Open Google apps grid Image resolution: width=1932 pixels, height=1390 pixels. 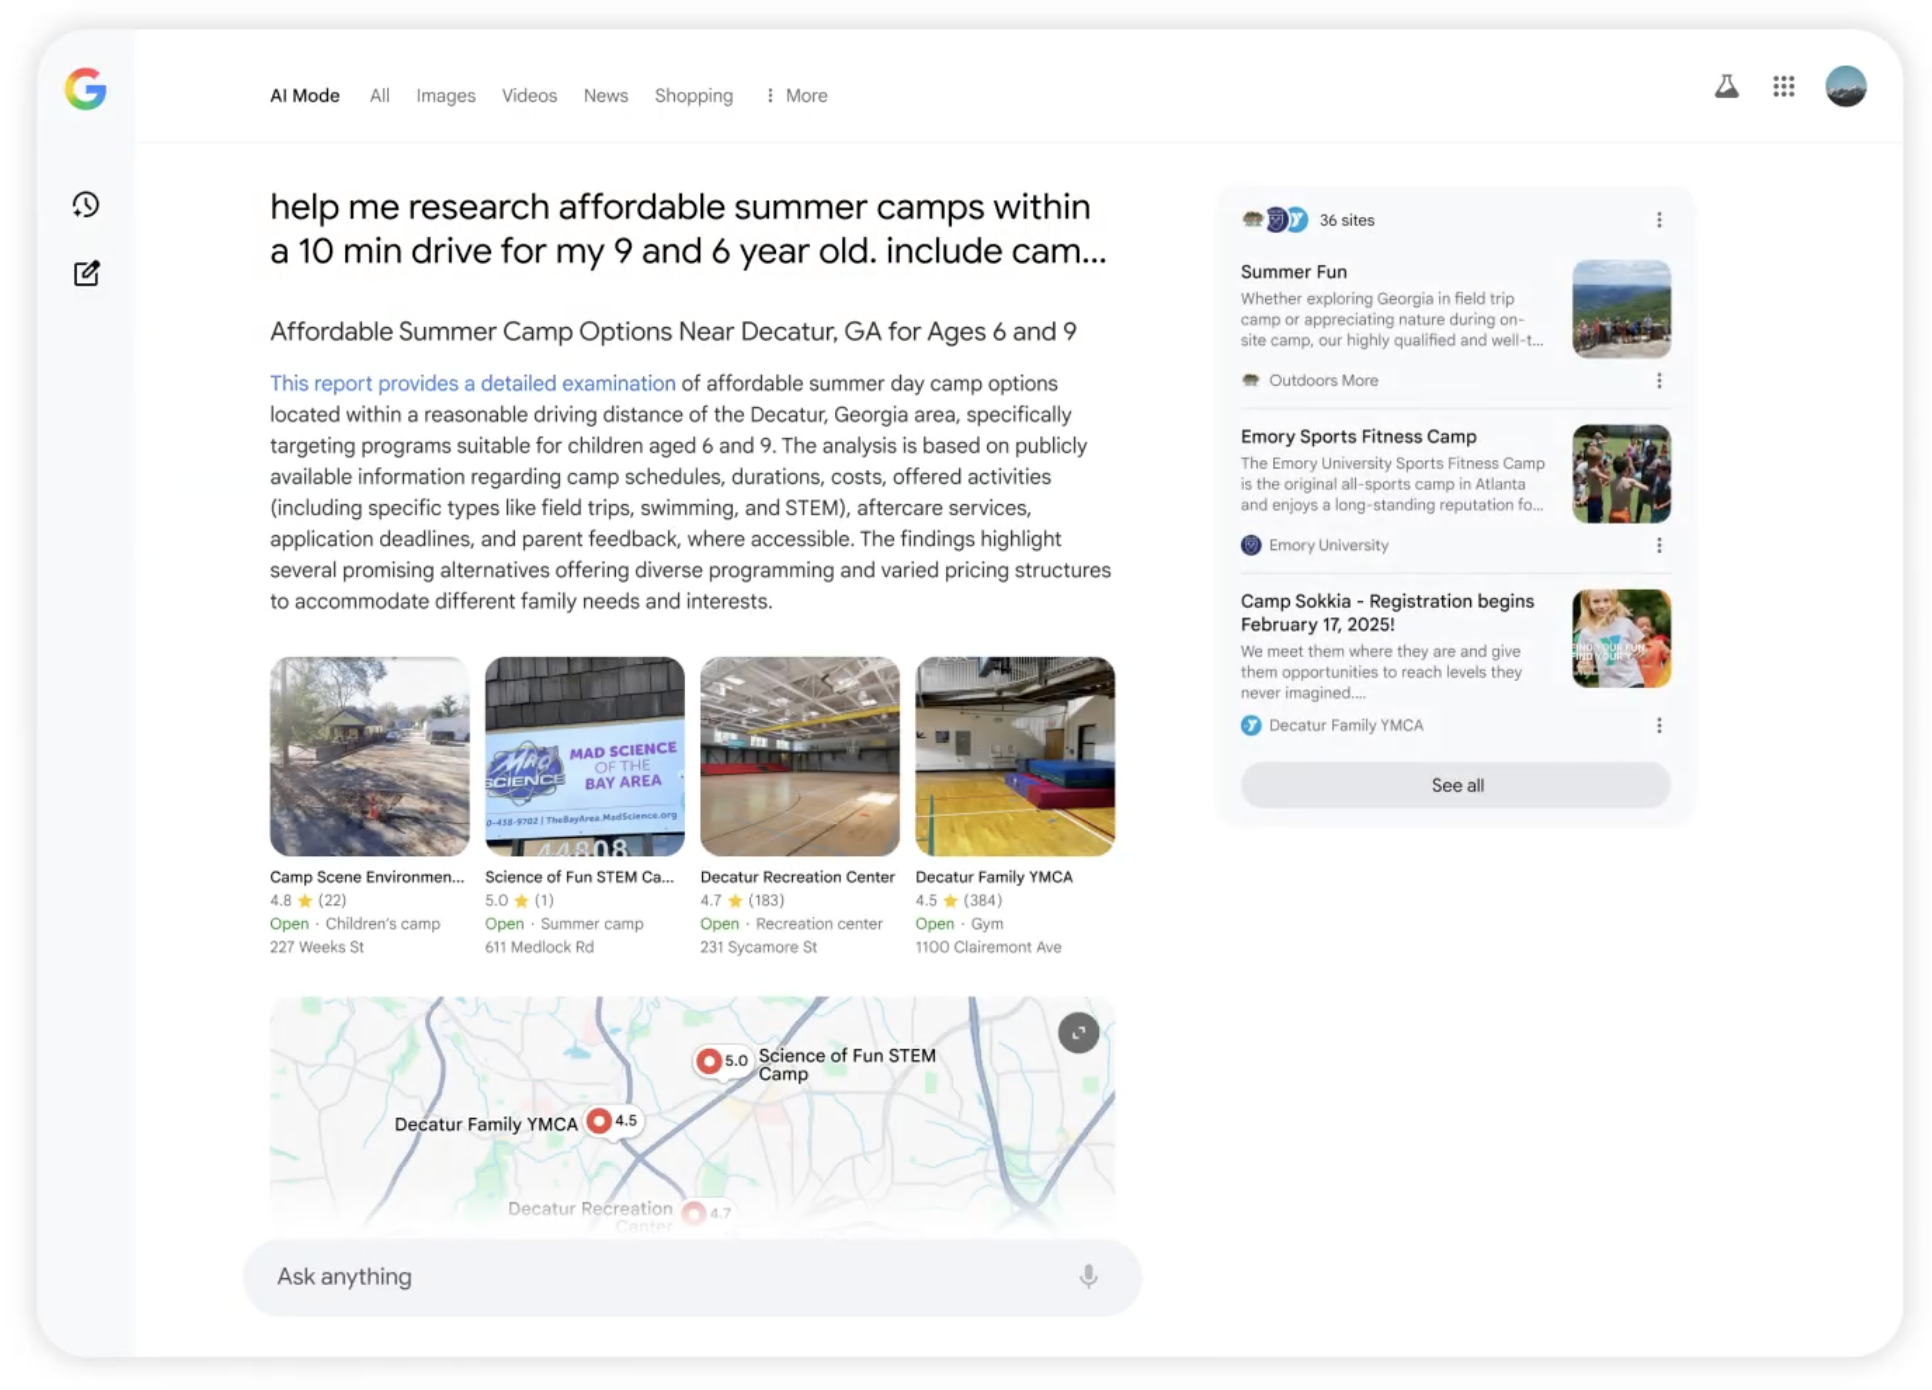(x=1783, y=87)
